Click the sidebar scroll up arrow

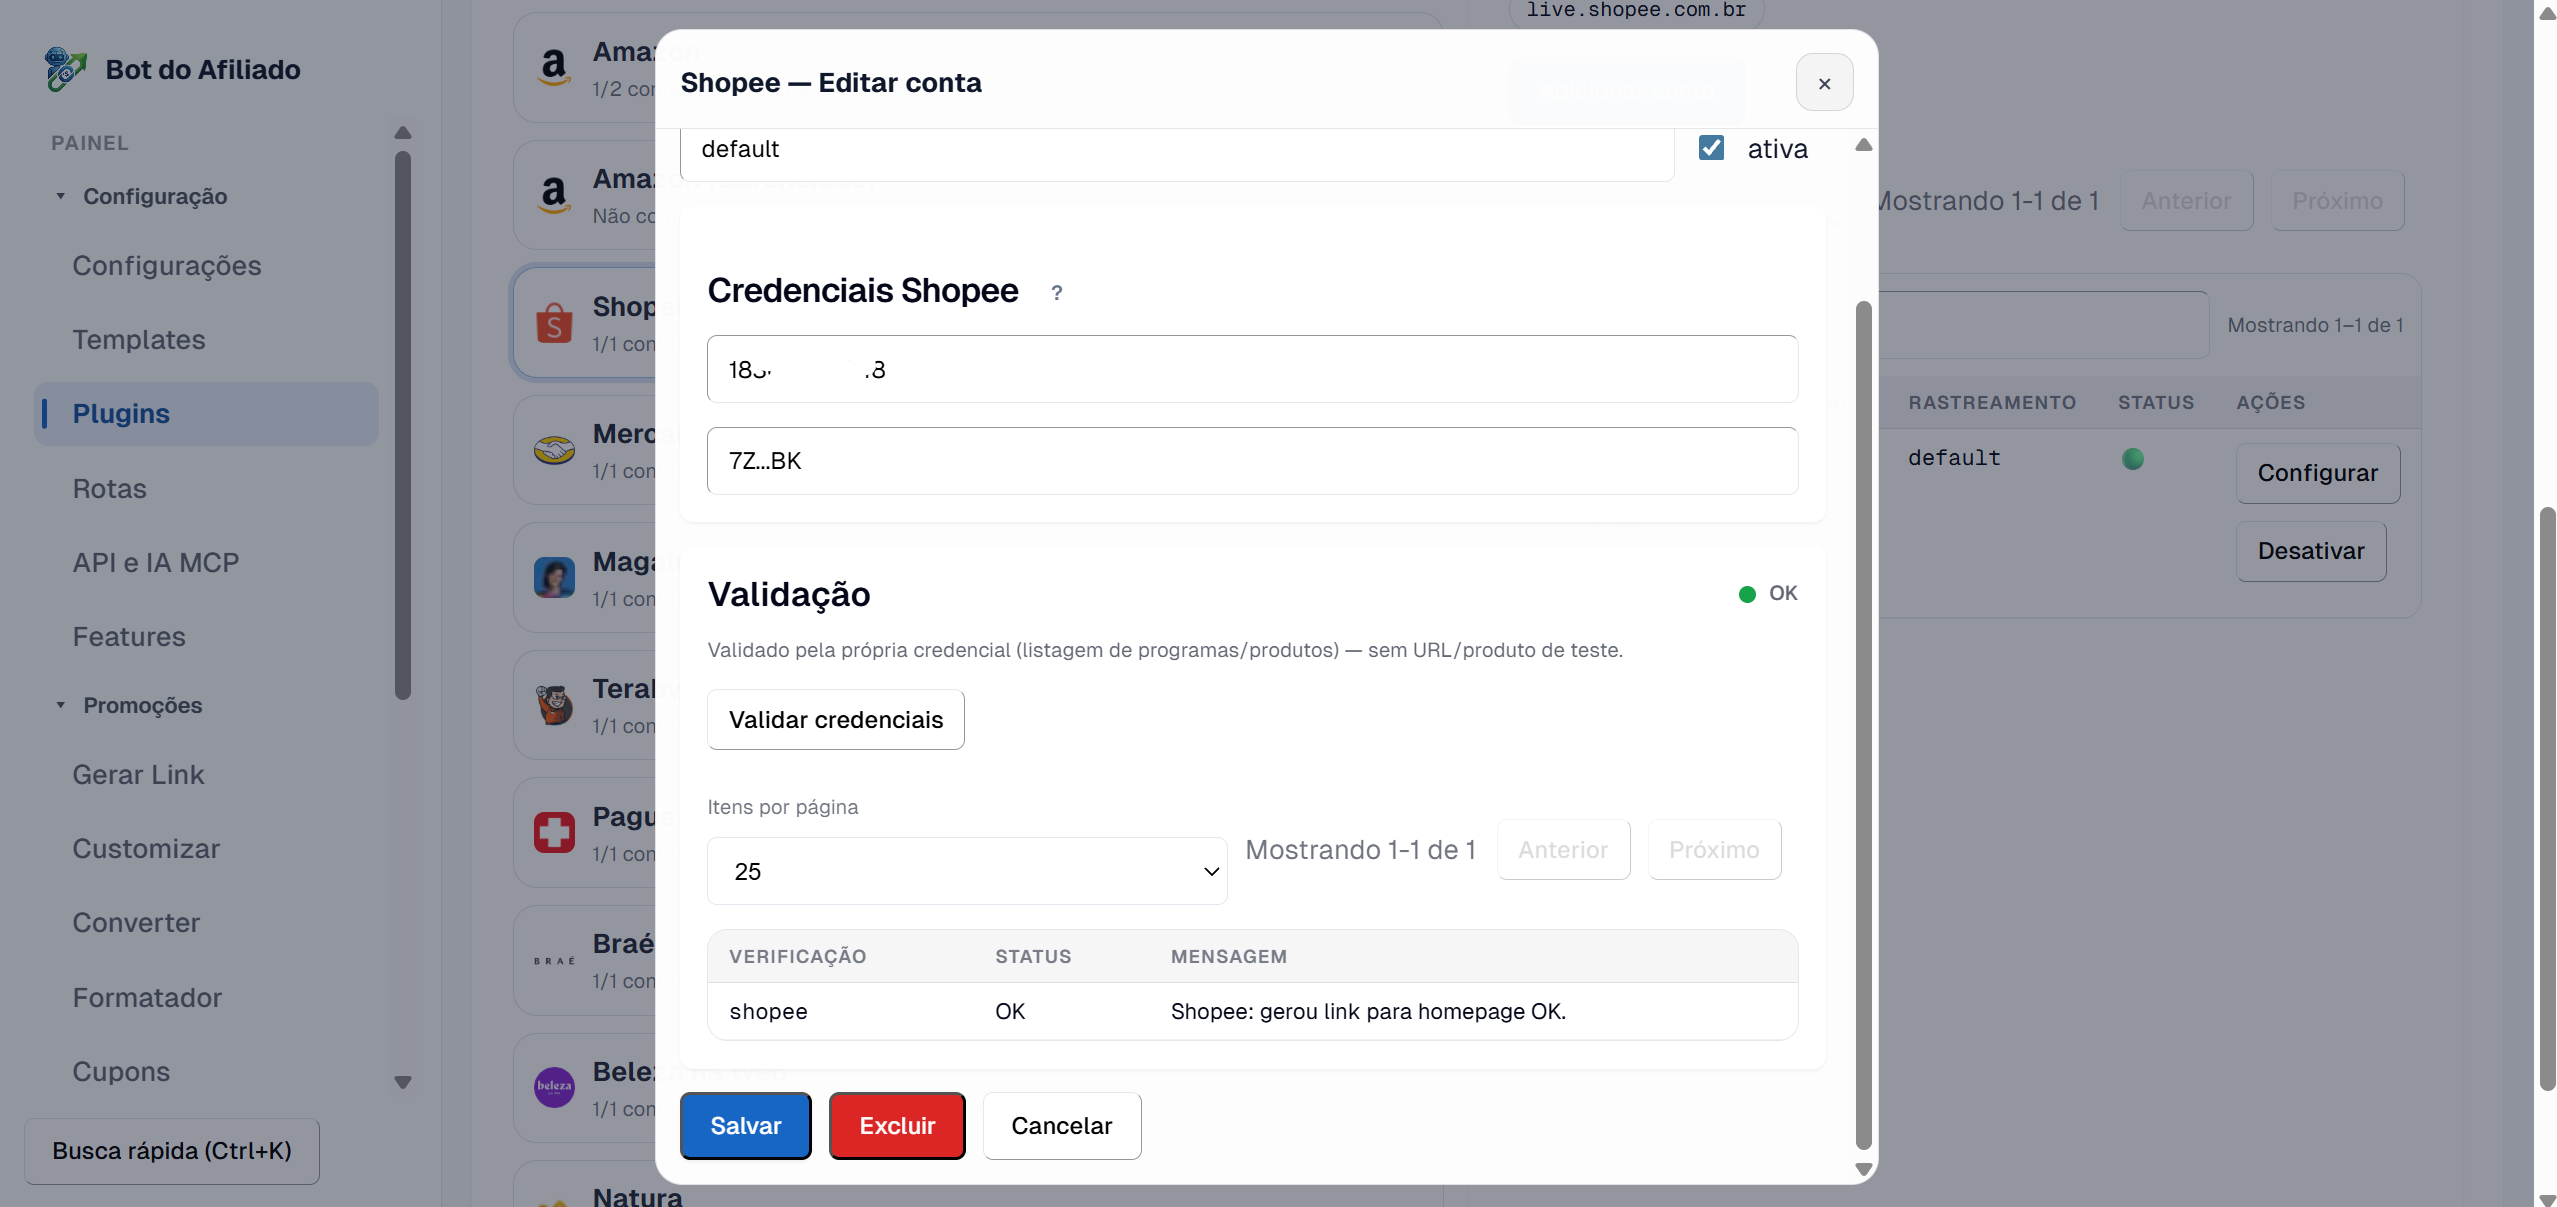[x=403, y=133]
